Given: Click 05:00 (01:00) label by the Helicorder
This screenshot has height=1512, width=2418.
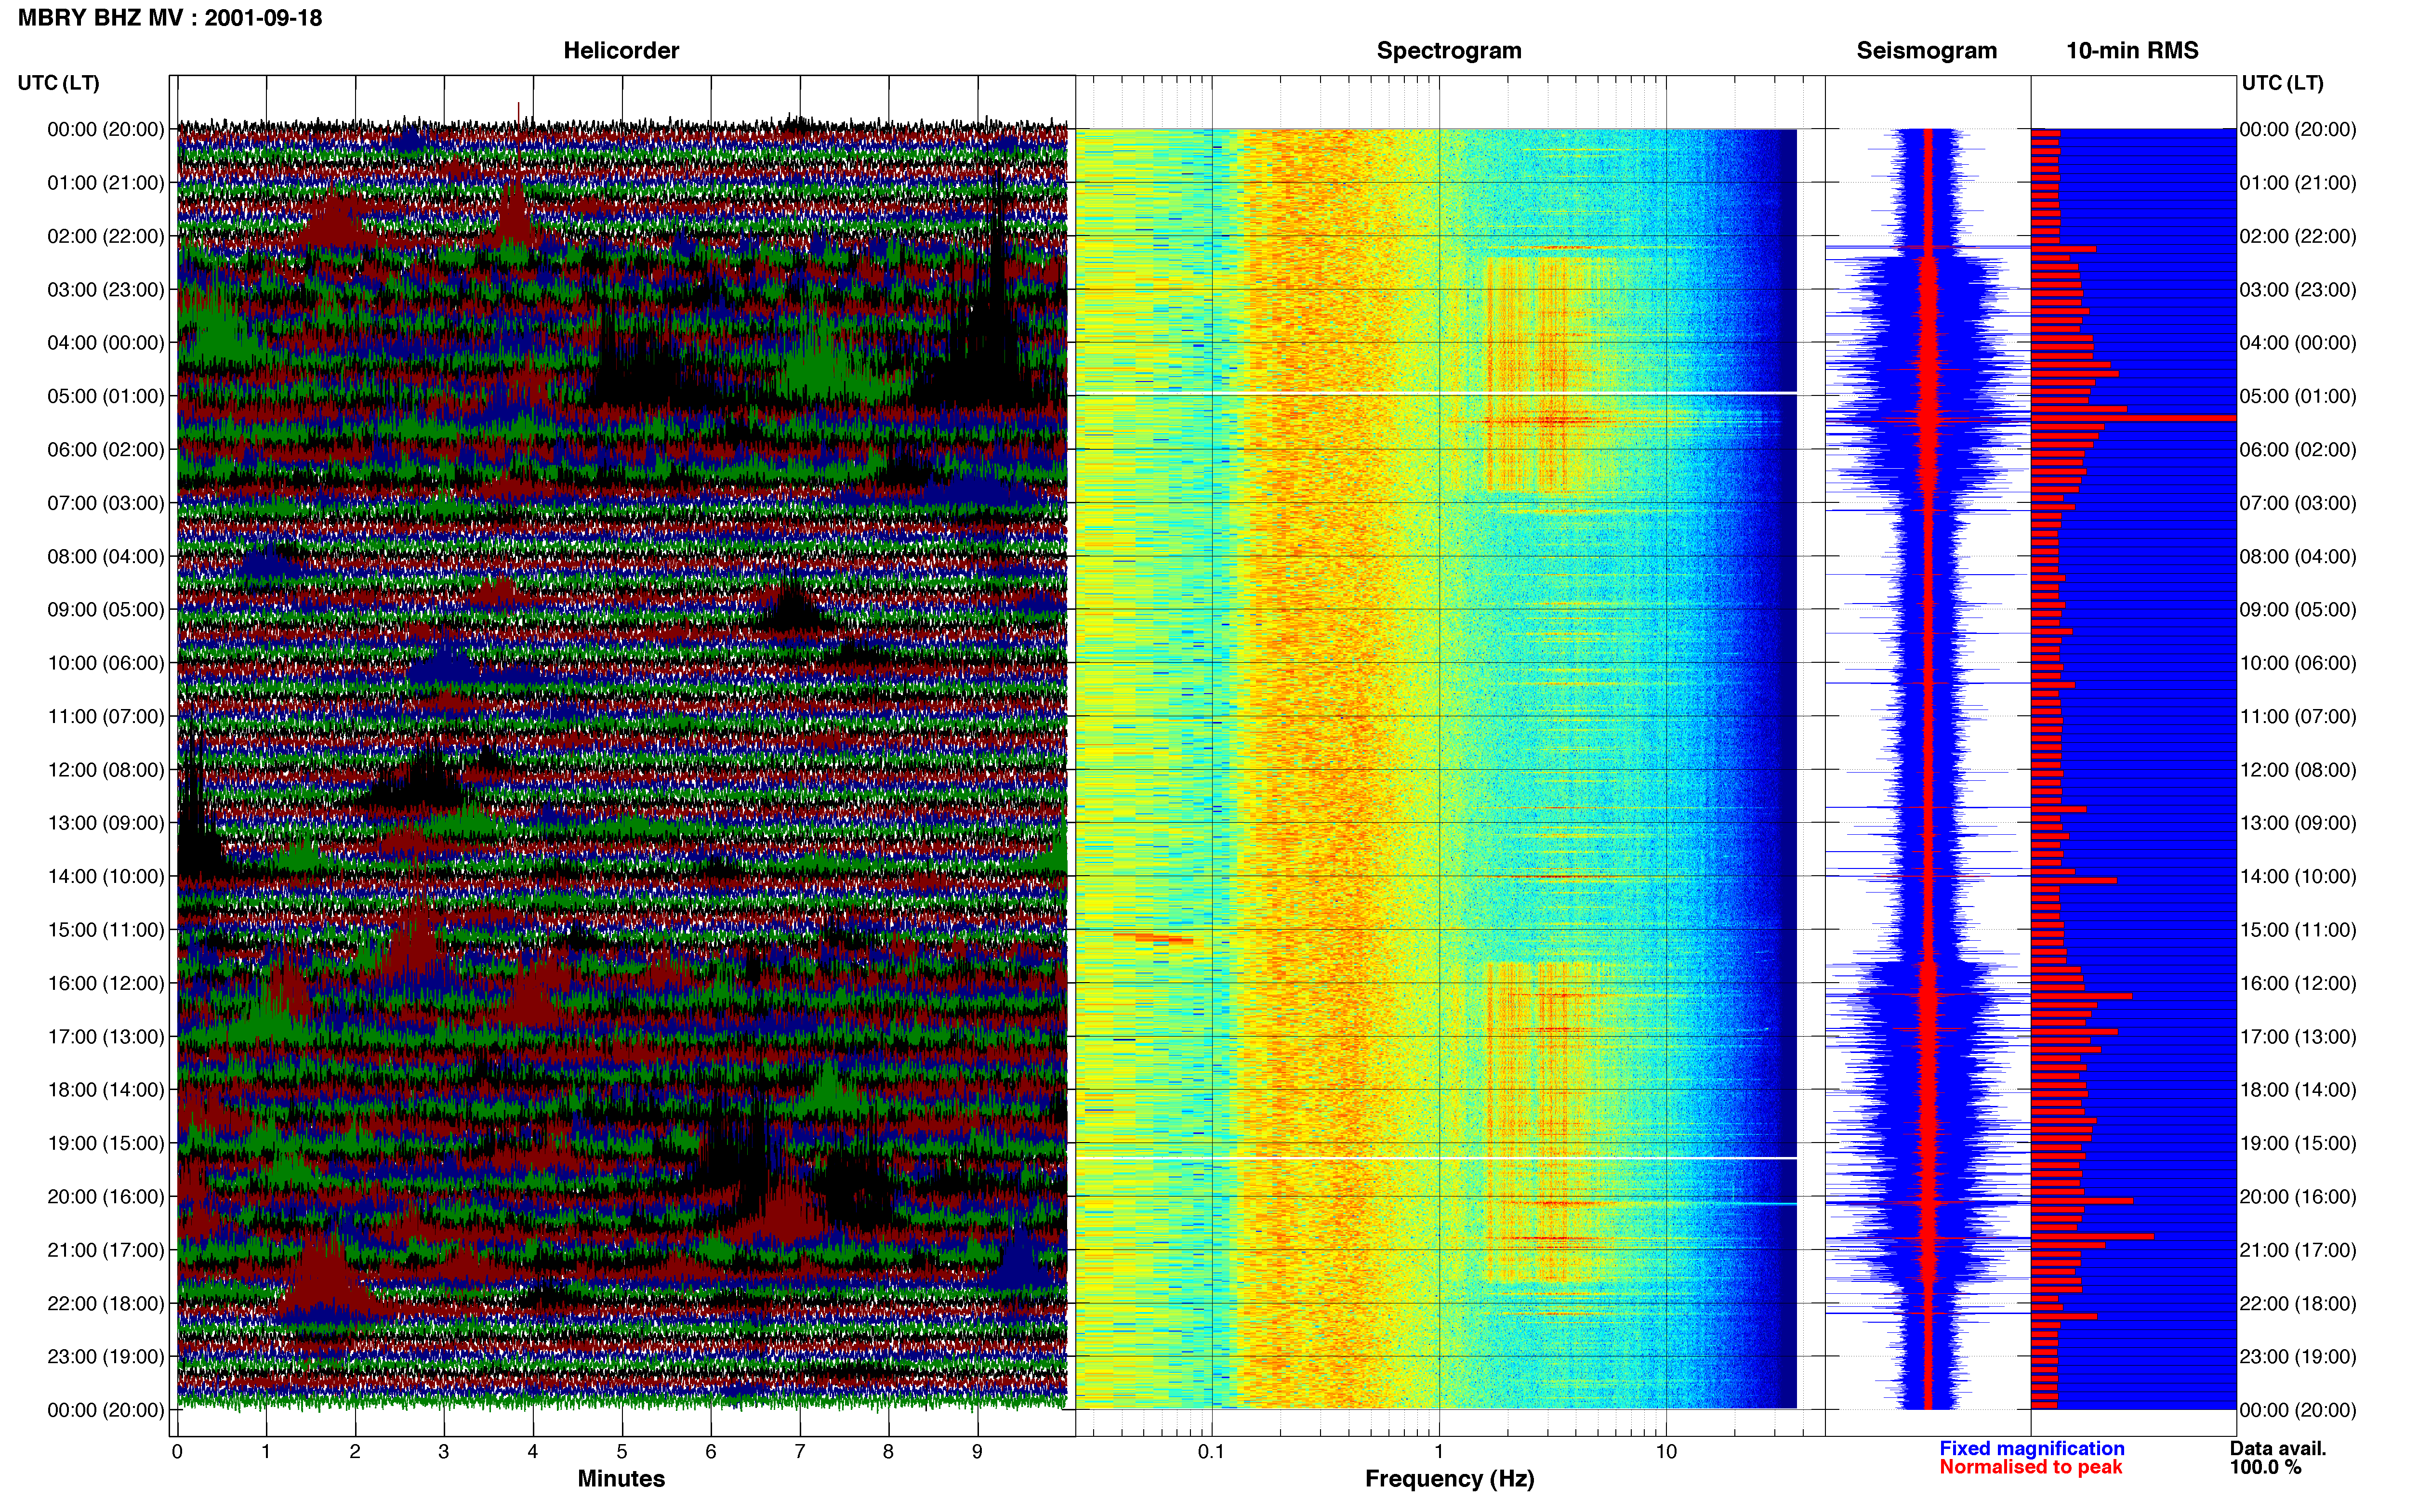Looking at the screenshot, I should [x=106, y=396].
